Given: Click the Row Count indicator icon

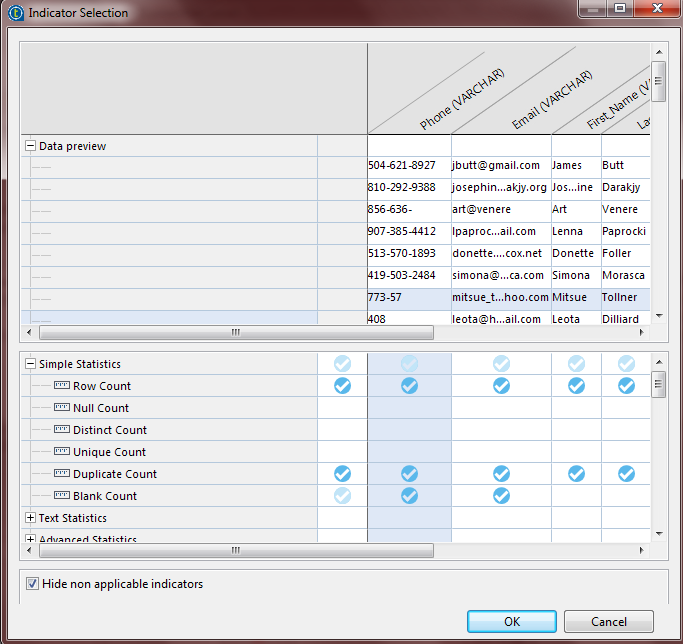Looking at the screenshot, I should click(62, 386).
